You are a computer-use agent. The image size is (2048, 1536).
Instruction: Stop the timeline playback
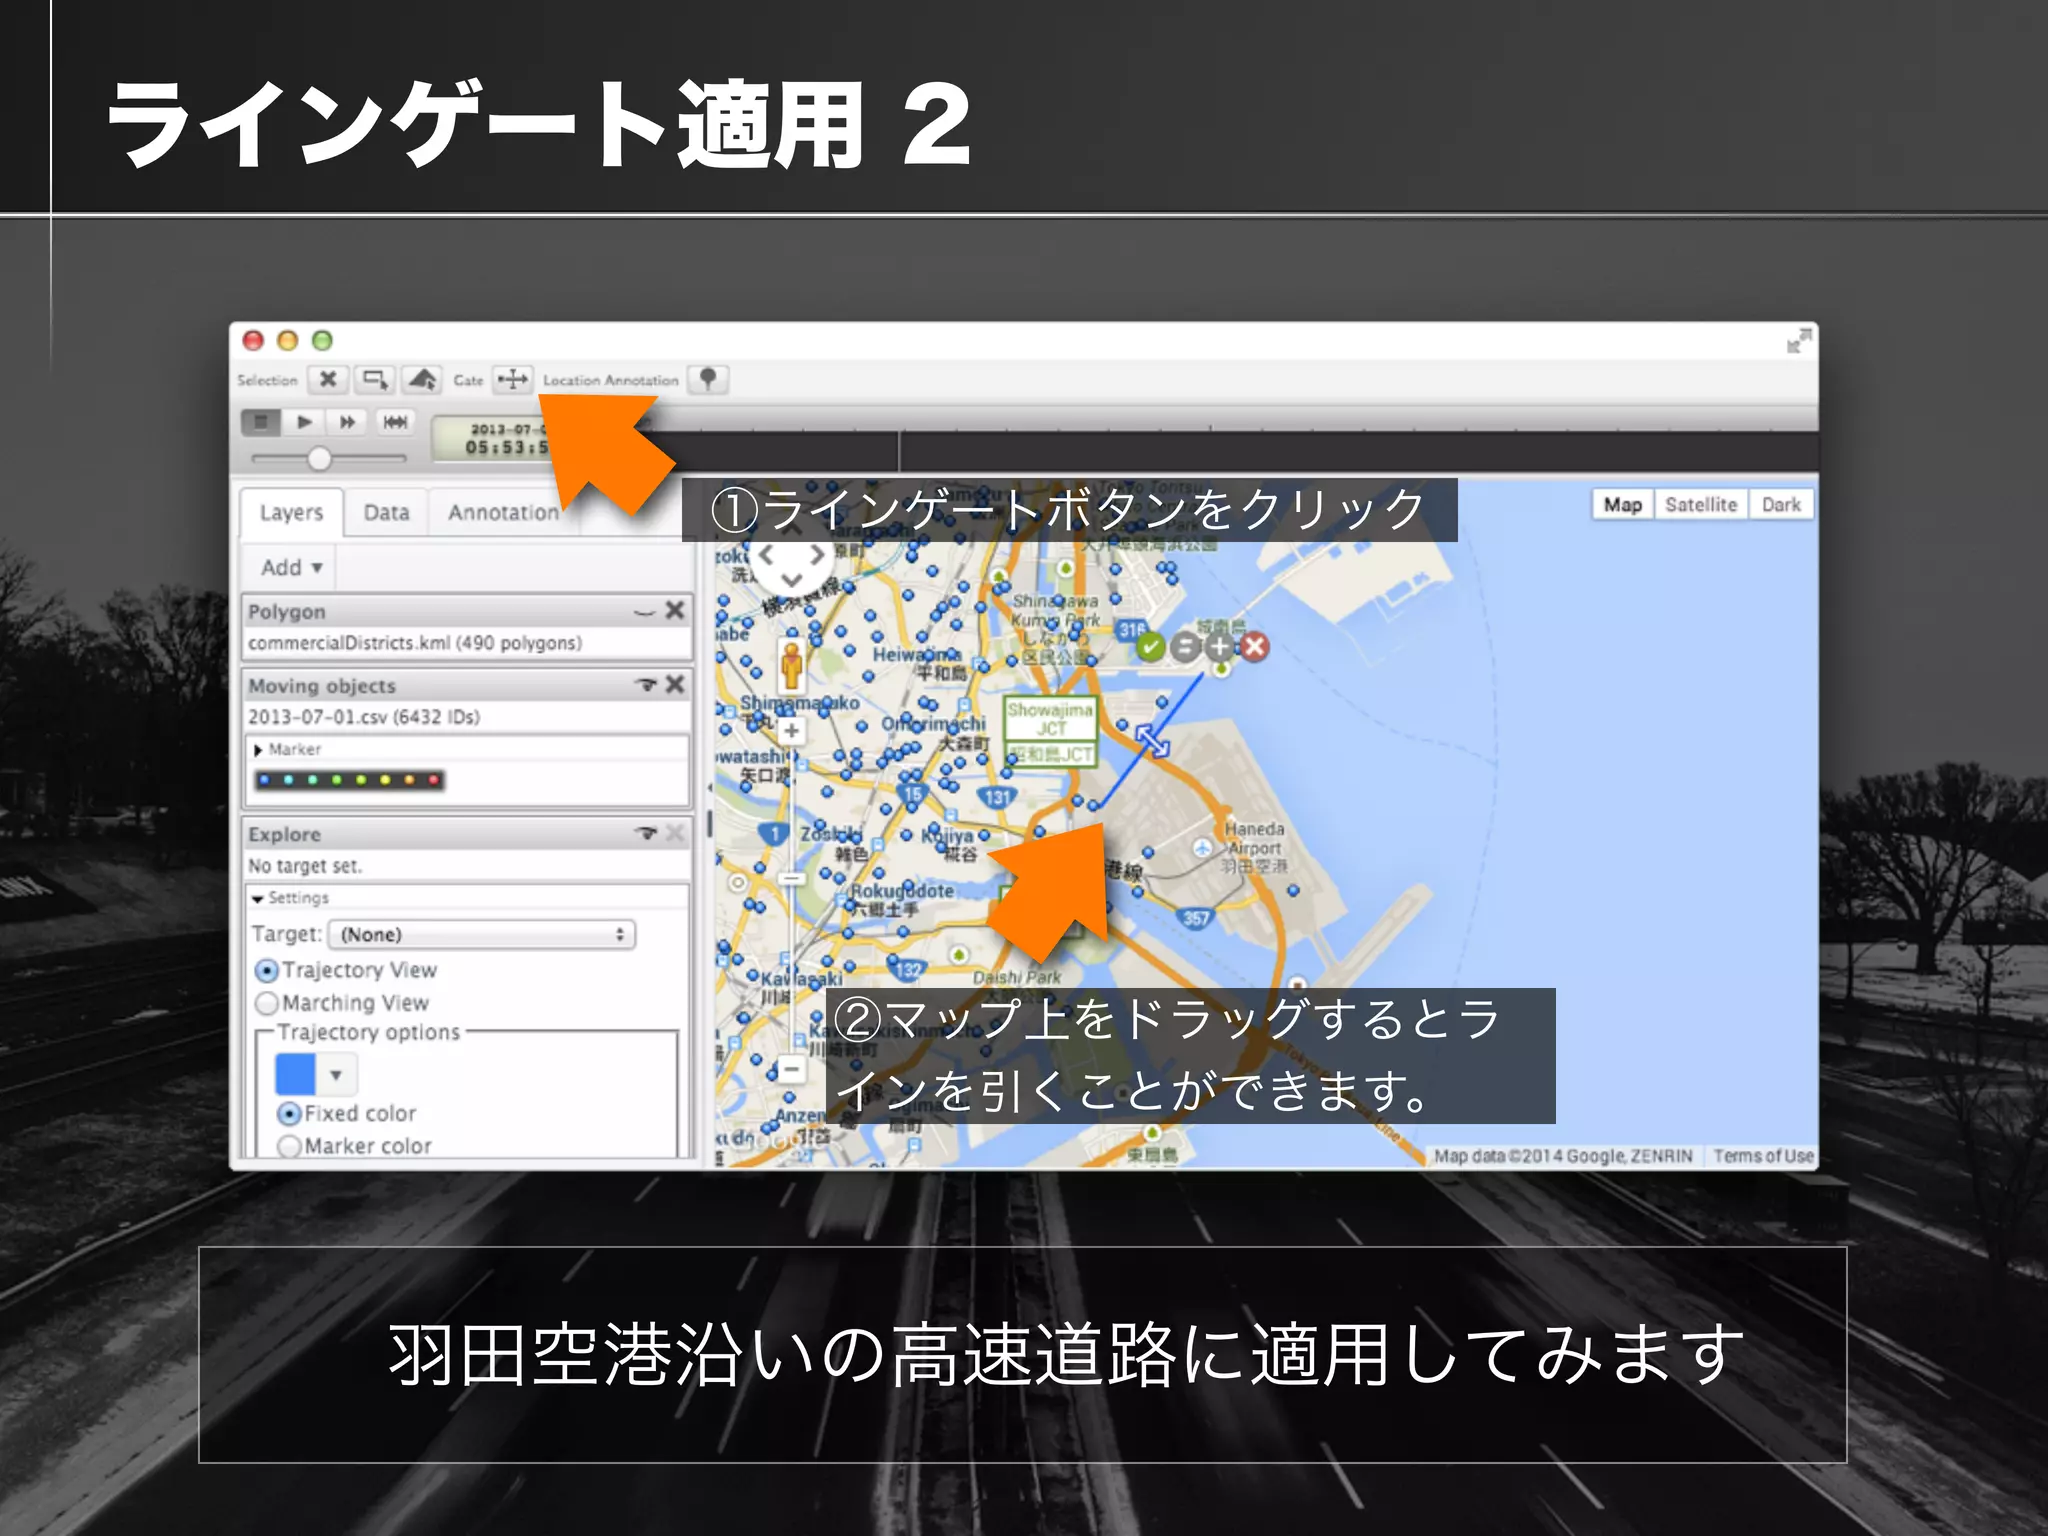tap(260, 422)
